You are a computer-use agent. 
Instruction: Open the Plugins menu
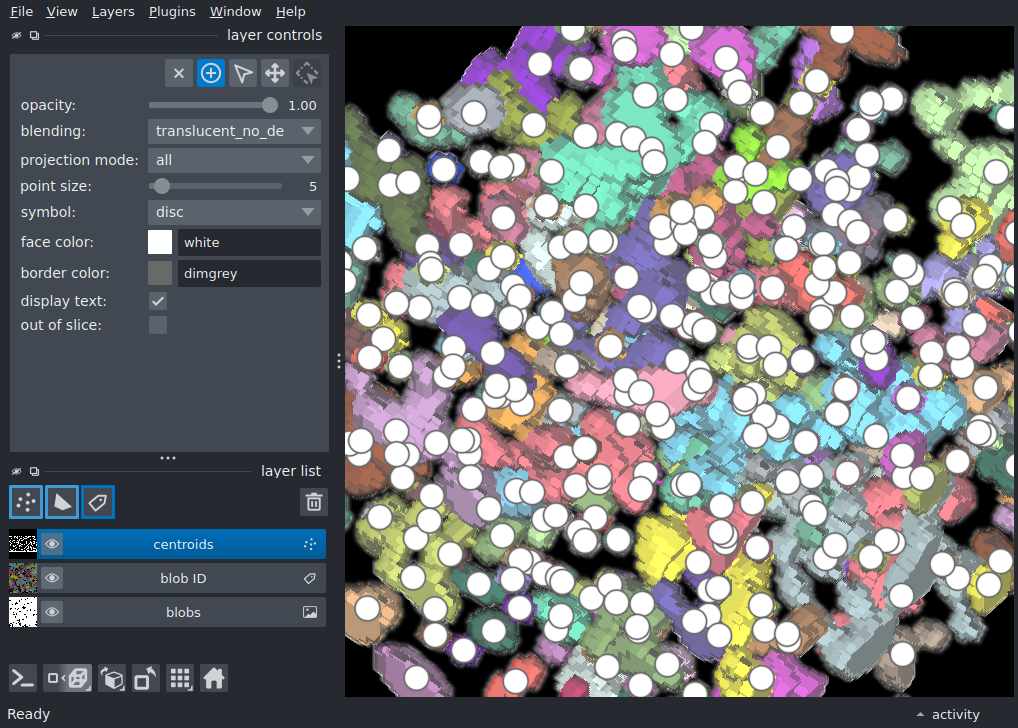pos(172,12)
